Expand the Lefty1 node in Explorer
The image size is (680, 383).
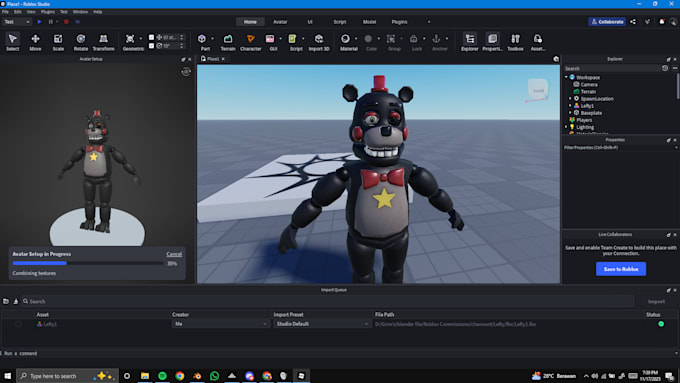click(570, 106)
